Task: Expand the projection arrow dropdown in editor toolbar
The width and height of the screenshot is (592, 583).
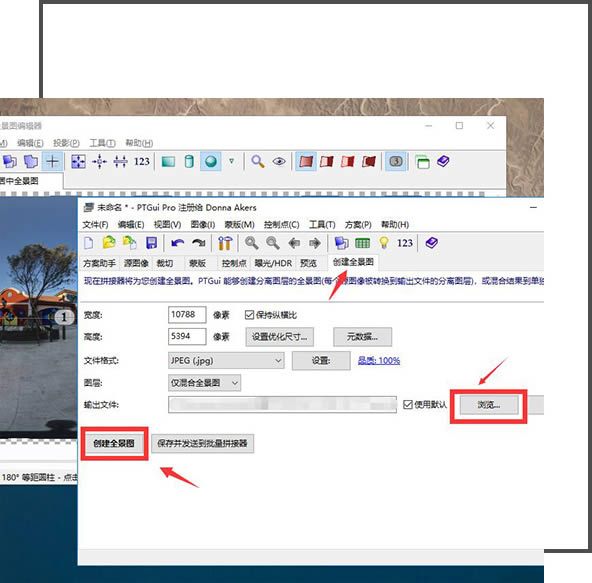Action: (231, 161)
